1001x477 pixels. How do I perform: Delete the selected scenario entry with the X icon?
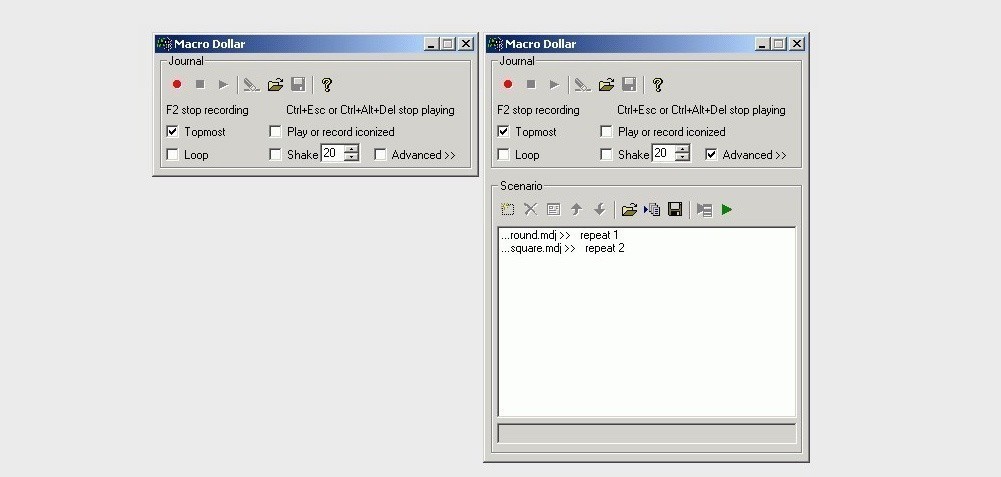[x=531, y=209]
